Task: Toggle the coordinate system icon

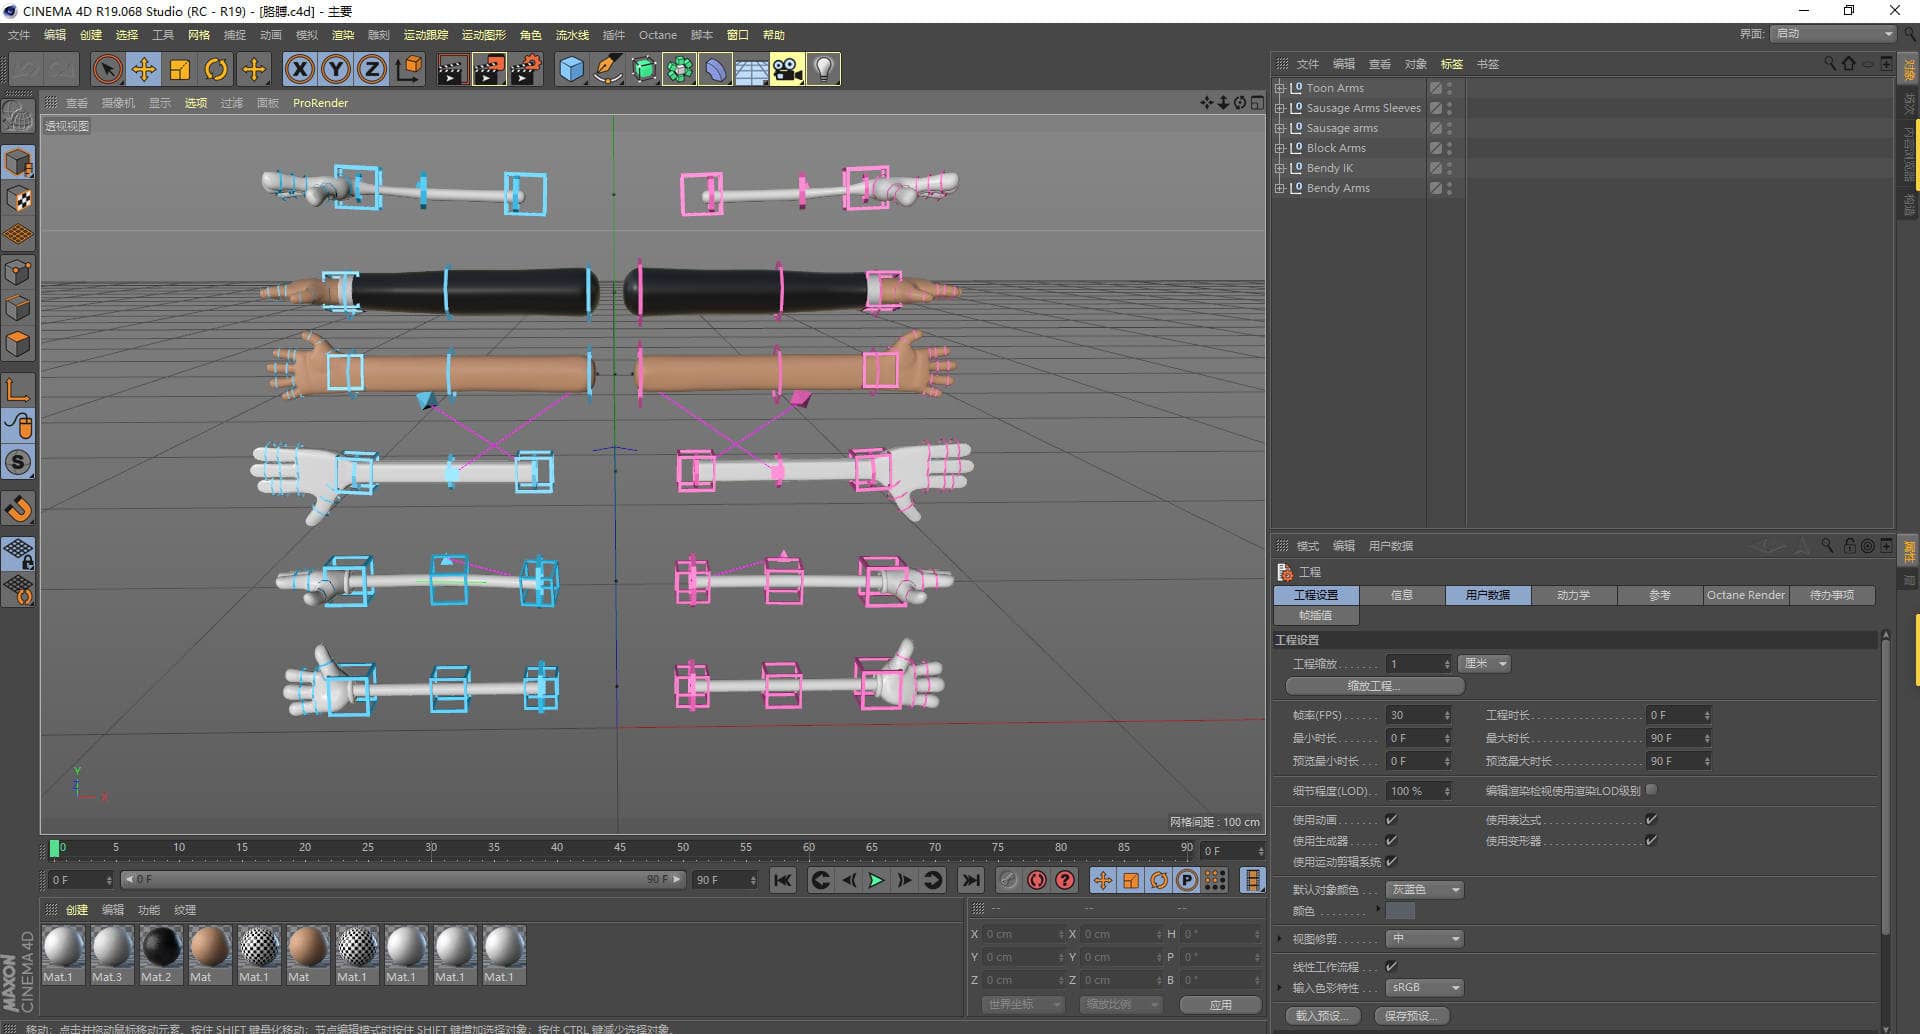Action: (408, 69)
